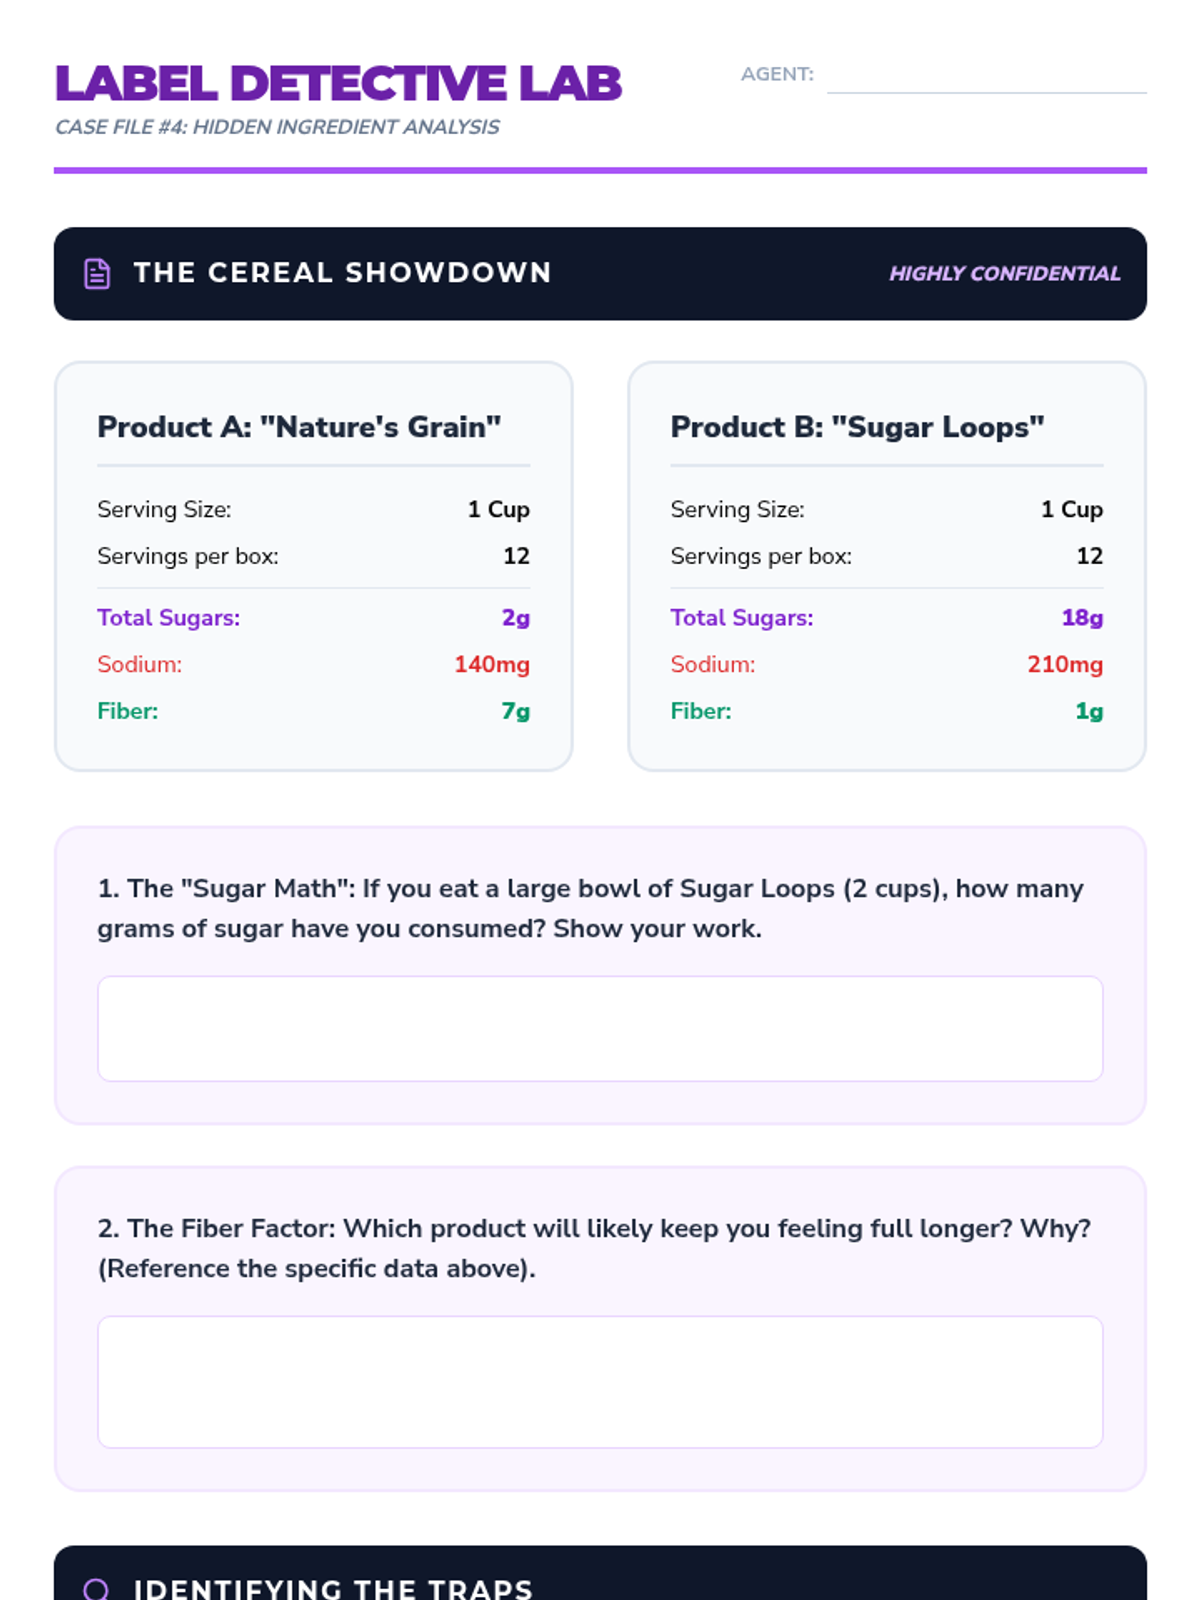Focus the Agent name field
Screen dimensions: 1200x1600
coord(986,75)
